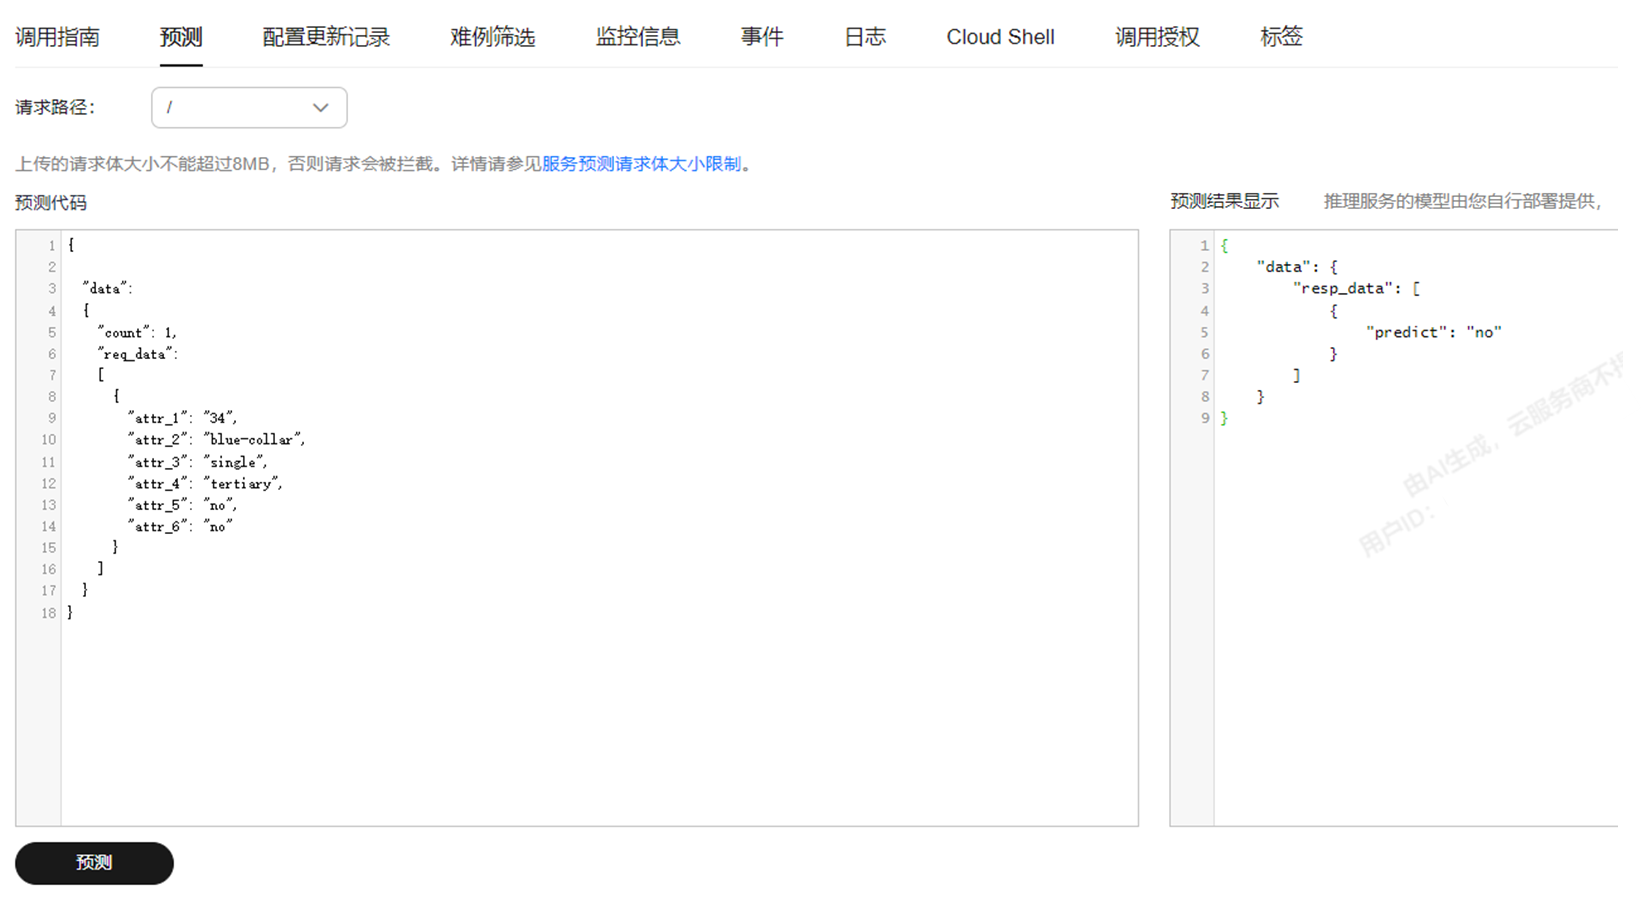Select the 预测 tab
This screenshot has width=1642, height=900.
[x=181, y=37]
